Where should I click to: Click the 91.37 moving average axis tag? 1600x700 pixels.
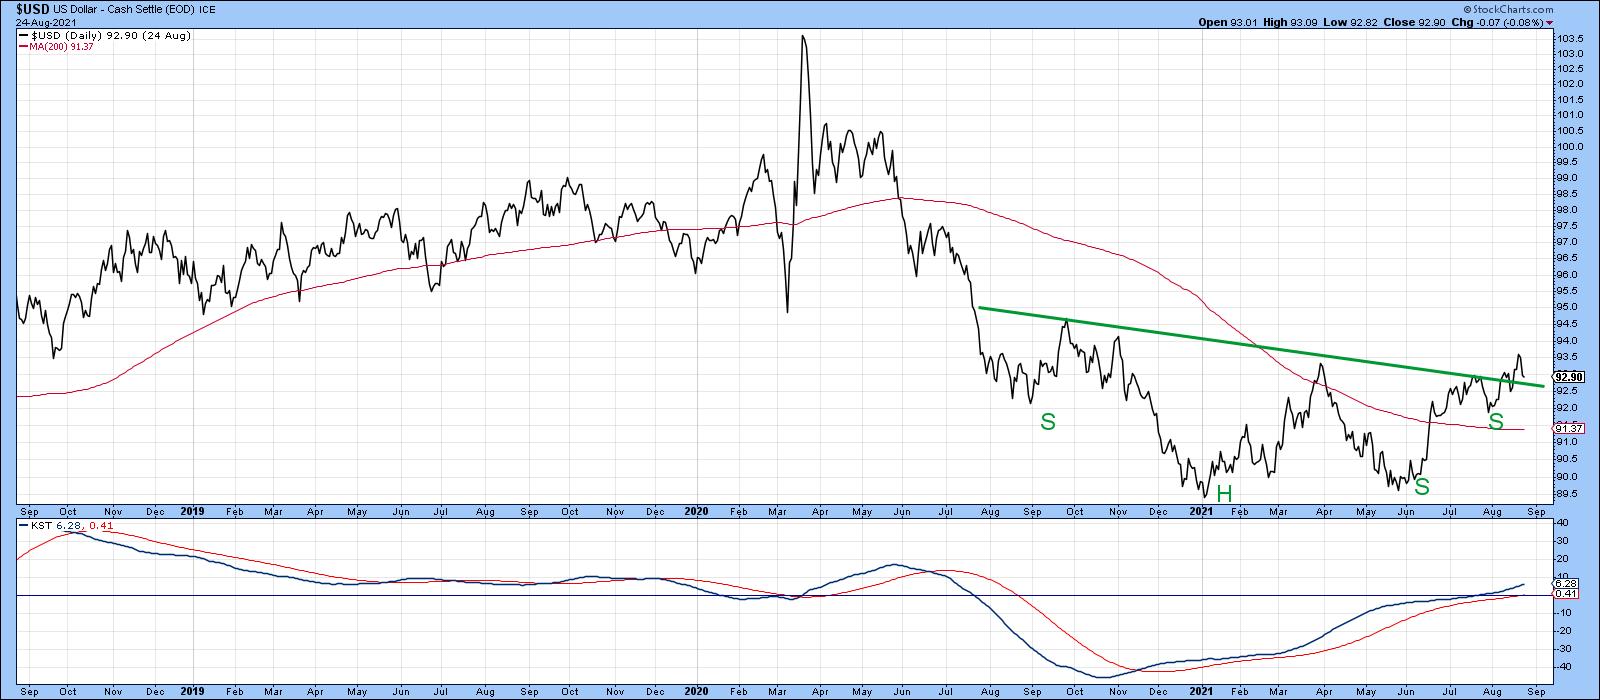click(1566, 429)
